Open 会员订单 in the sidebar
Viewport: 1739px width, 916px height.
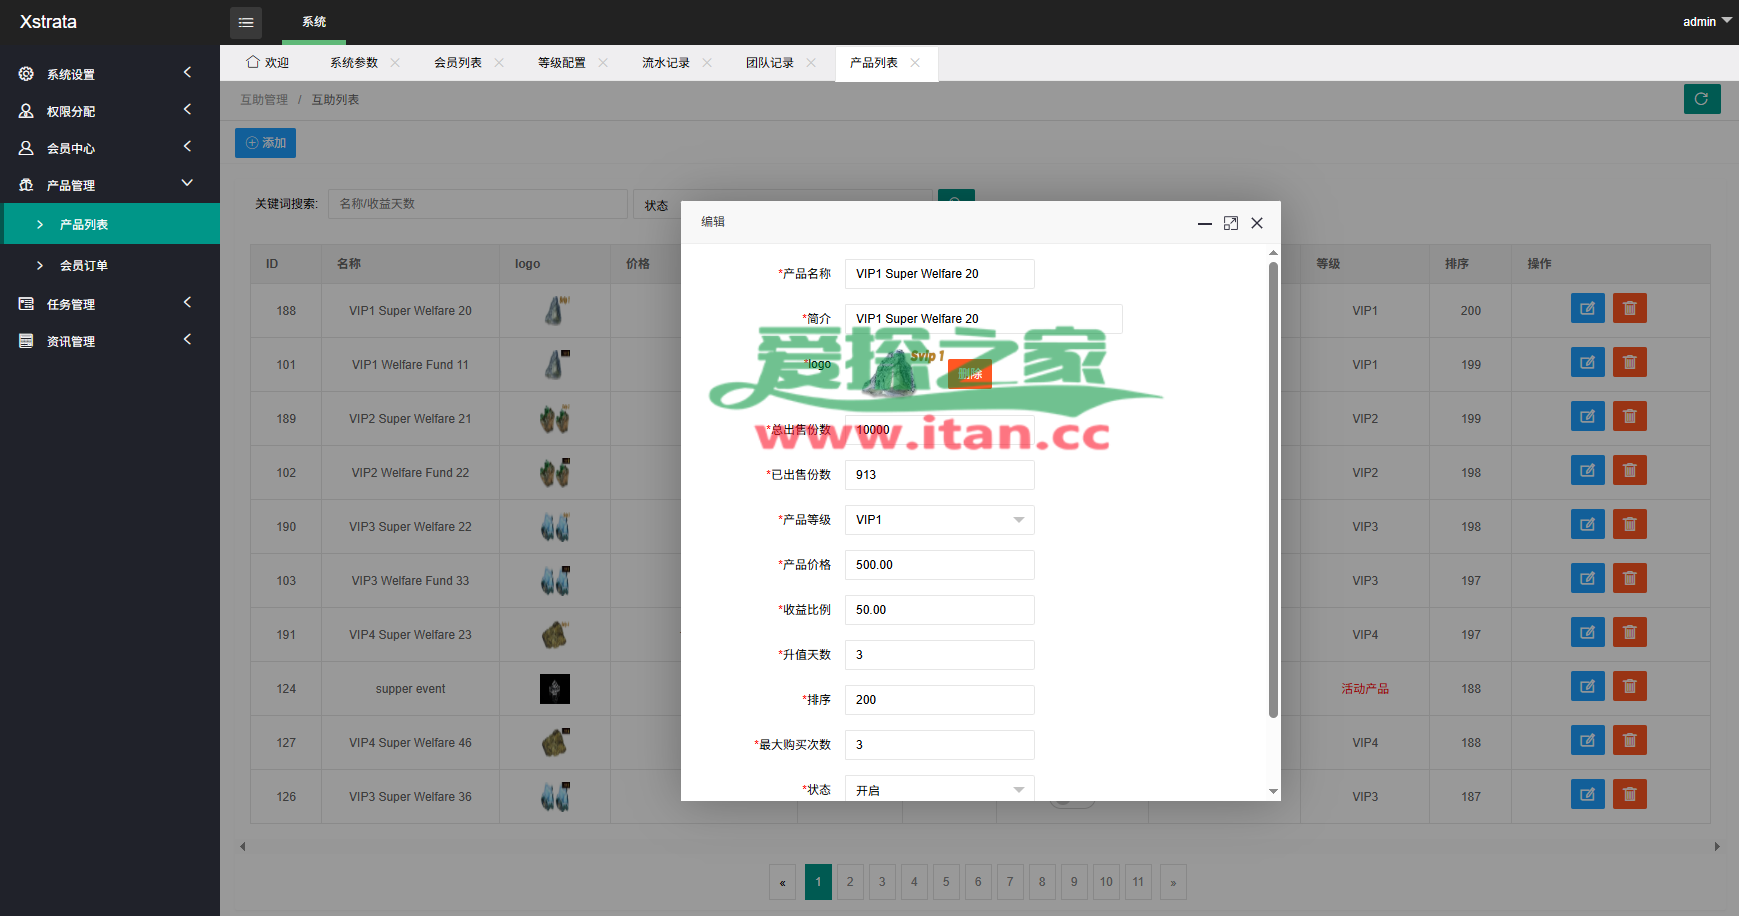pos(84,265)
